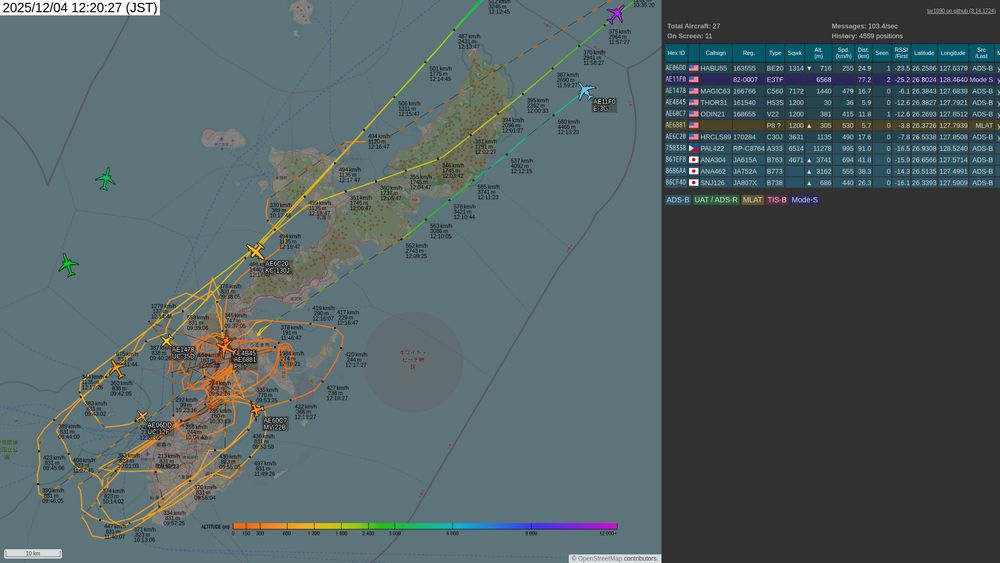Viewport: 1000px width, 563px height.
Task: Click squawk 7172 in MAGIC63 row
Action: [795, 91]
